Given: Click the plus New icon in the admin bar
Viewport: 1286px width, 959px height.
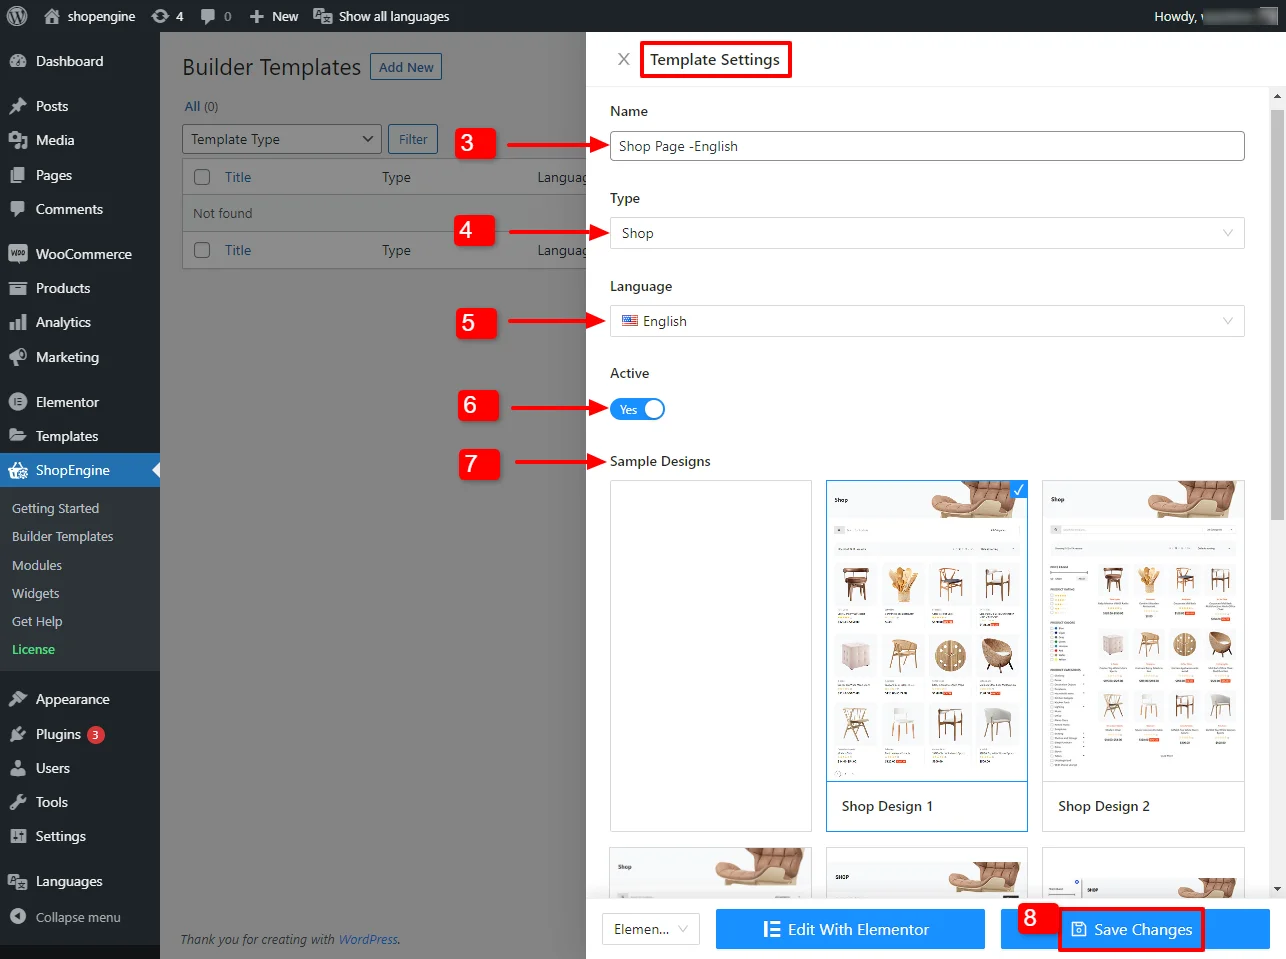Looking at the screenshot, I should coord(257,16).
